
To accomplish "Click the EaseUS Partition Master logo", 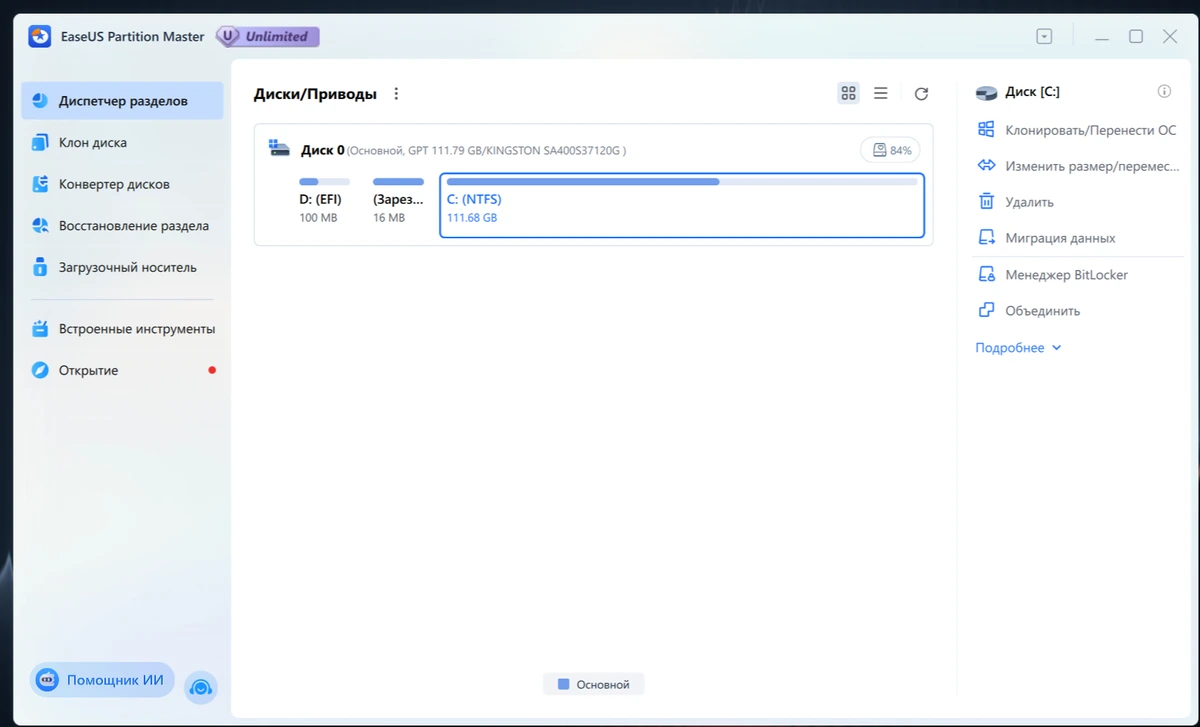I will point(39,37).
